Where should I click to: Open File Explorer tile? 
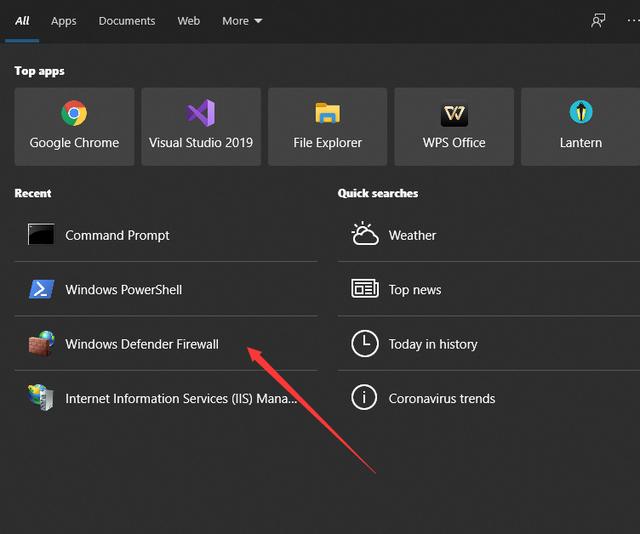pyautogui.click(x=327, y=126)
